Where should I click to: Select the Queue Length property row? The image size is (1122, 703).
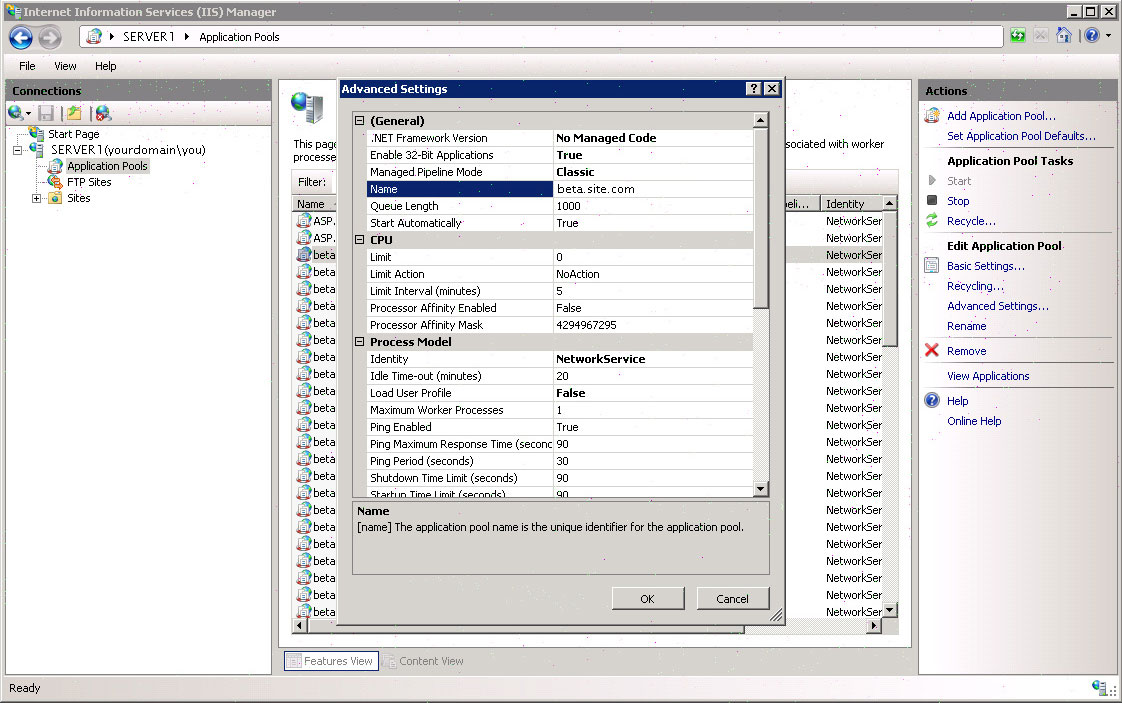click(x=560, y=206)
